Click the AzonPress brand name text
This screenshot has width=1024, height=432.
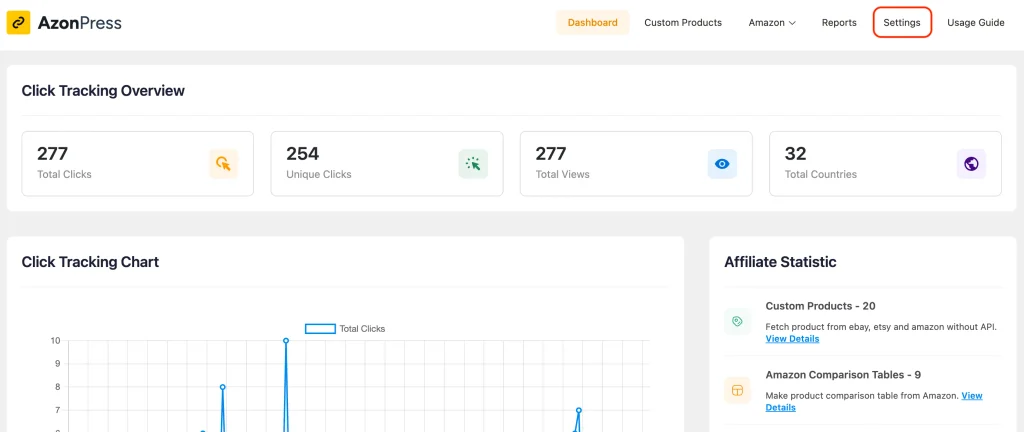click(x=80, y=23)
